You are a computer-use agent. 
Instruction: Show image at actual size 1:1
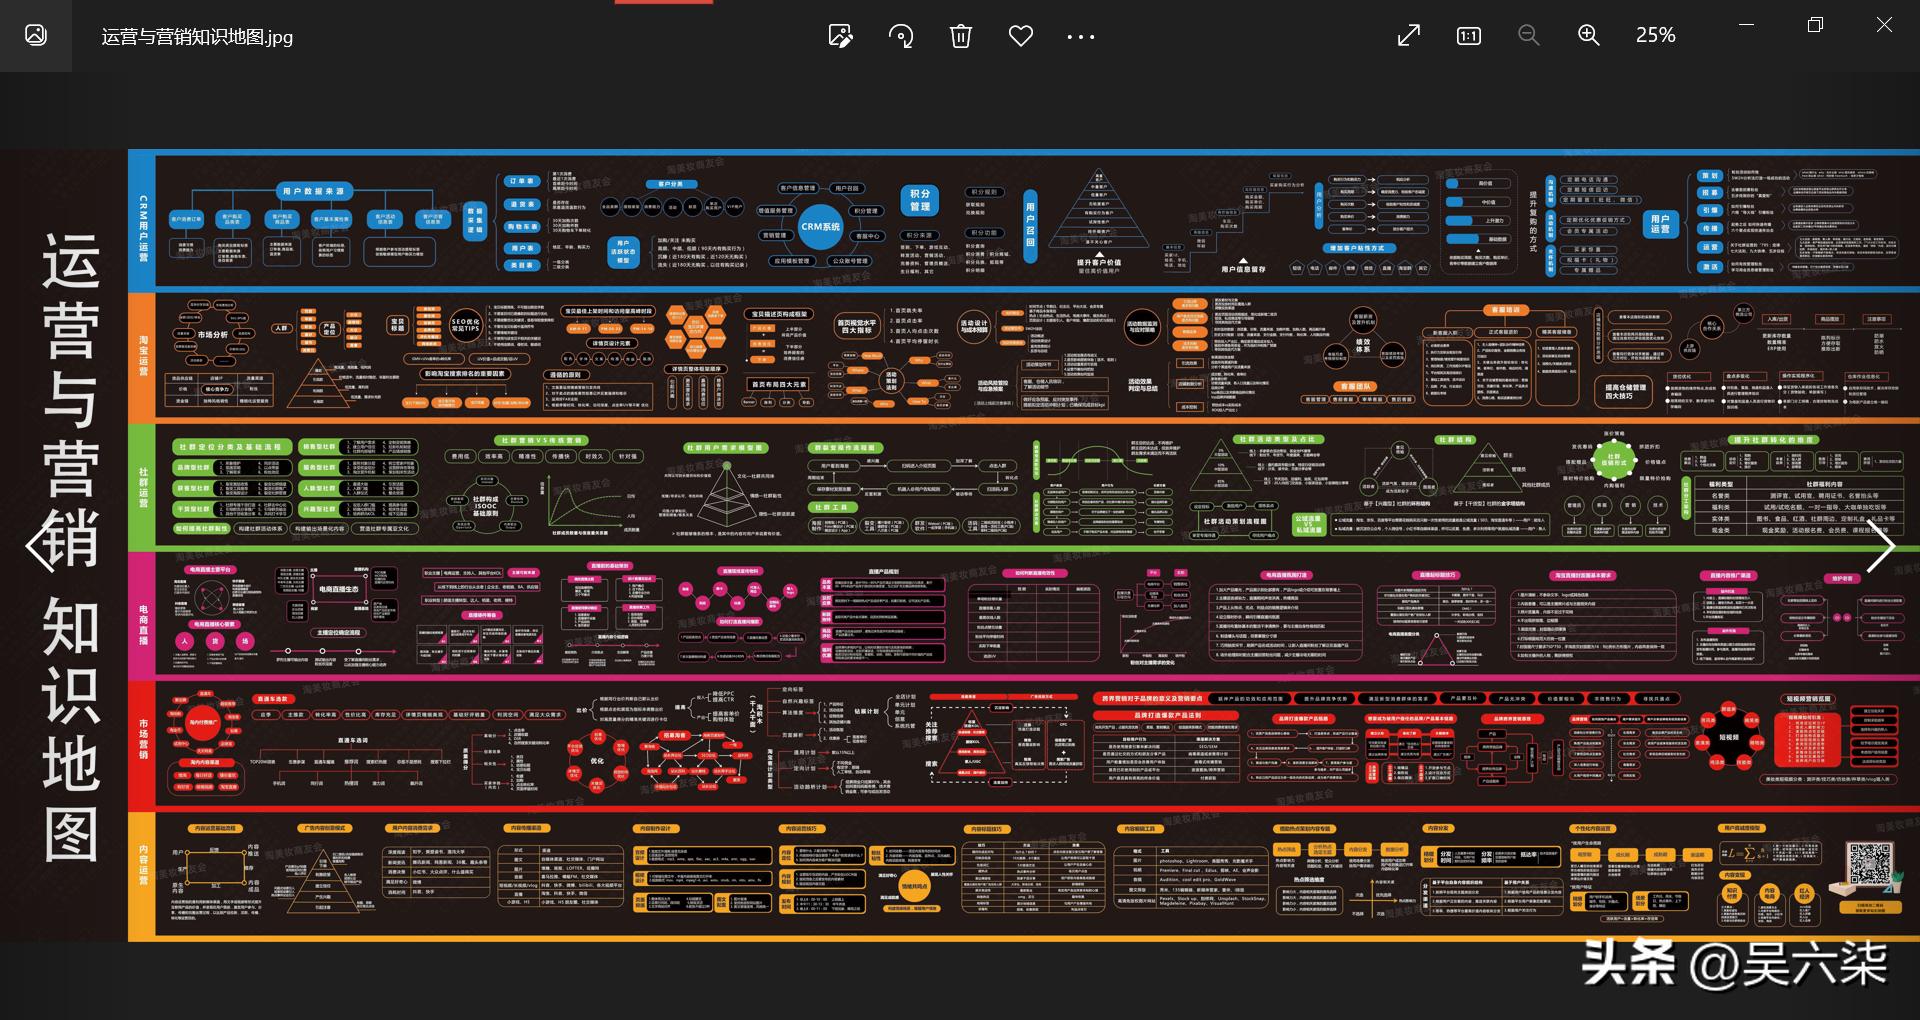pyautogui.click(x=1468, y=36)
